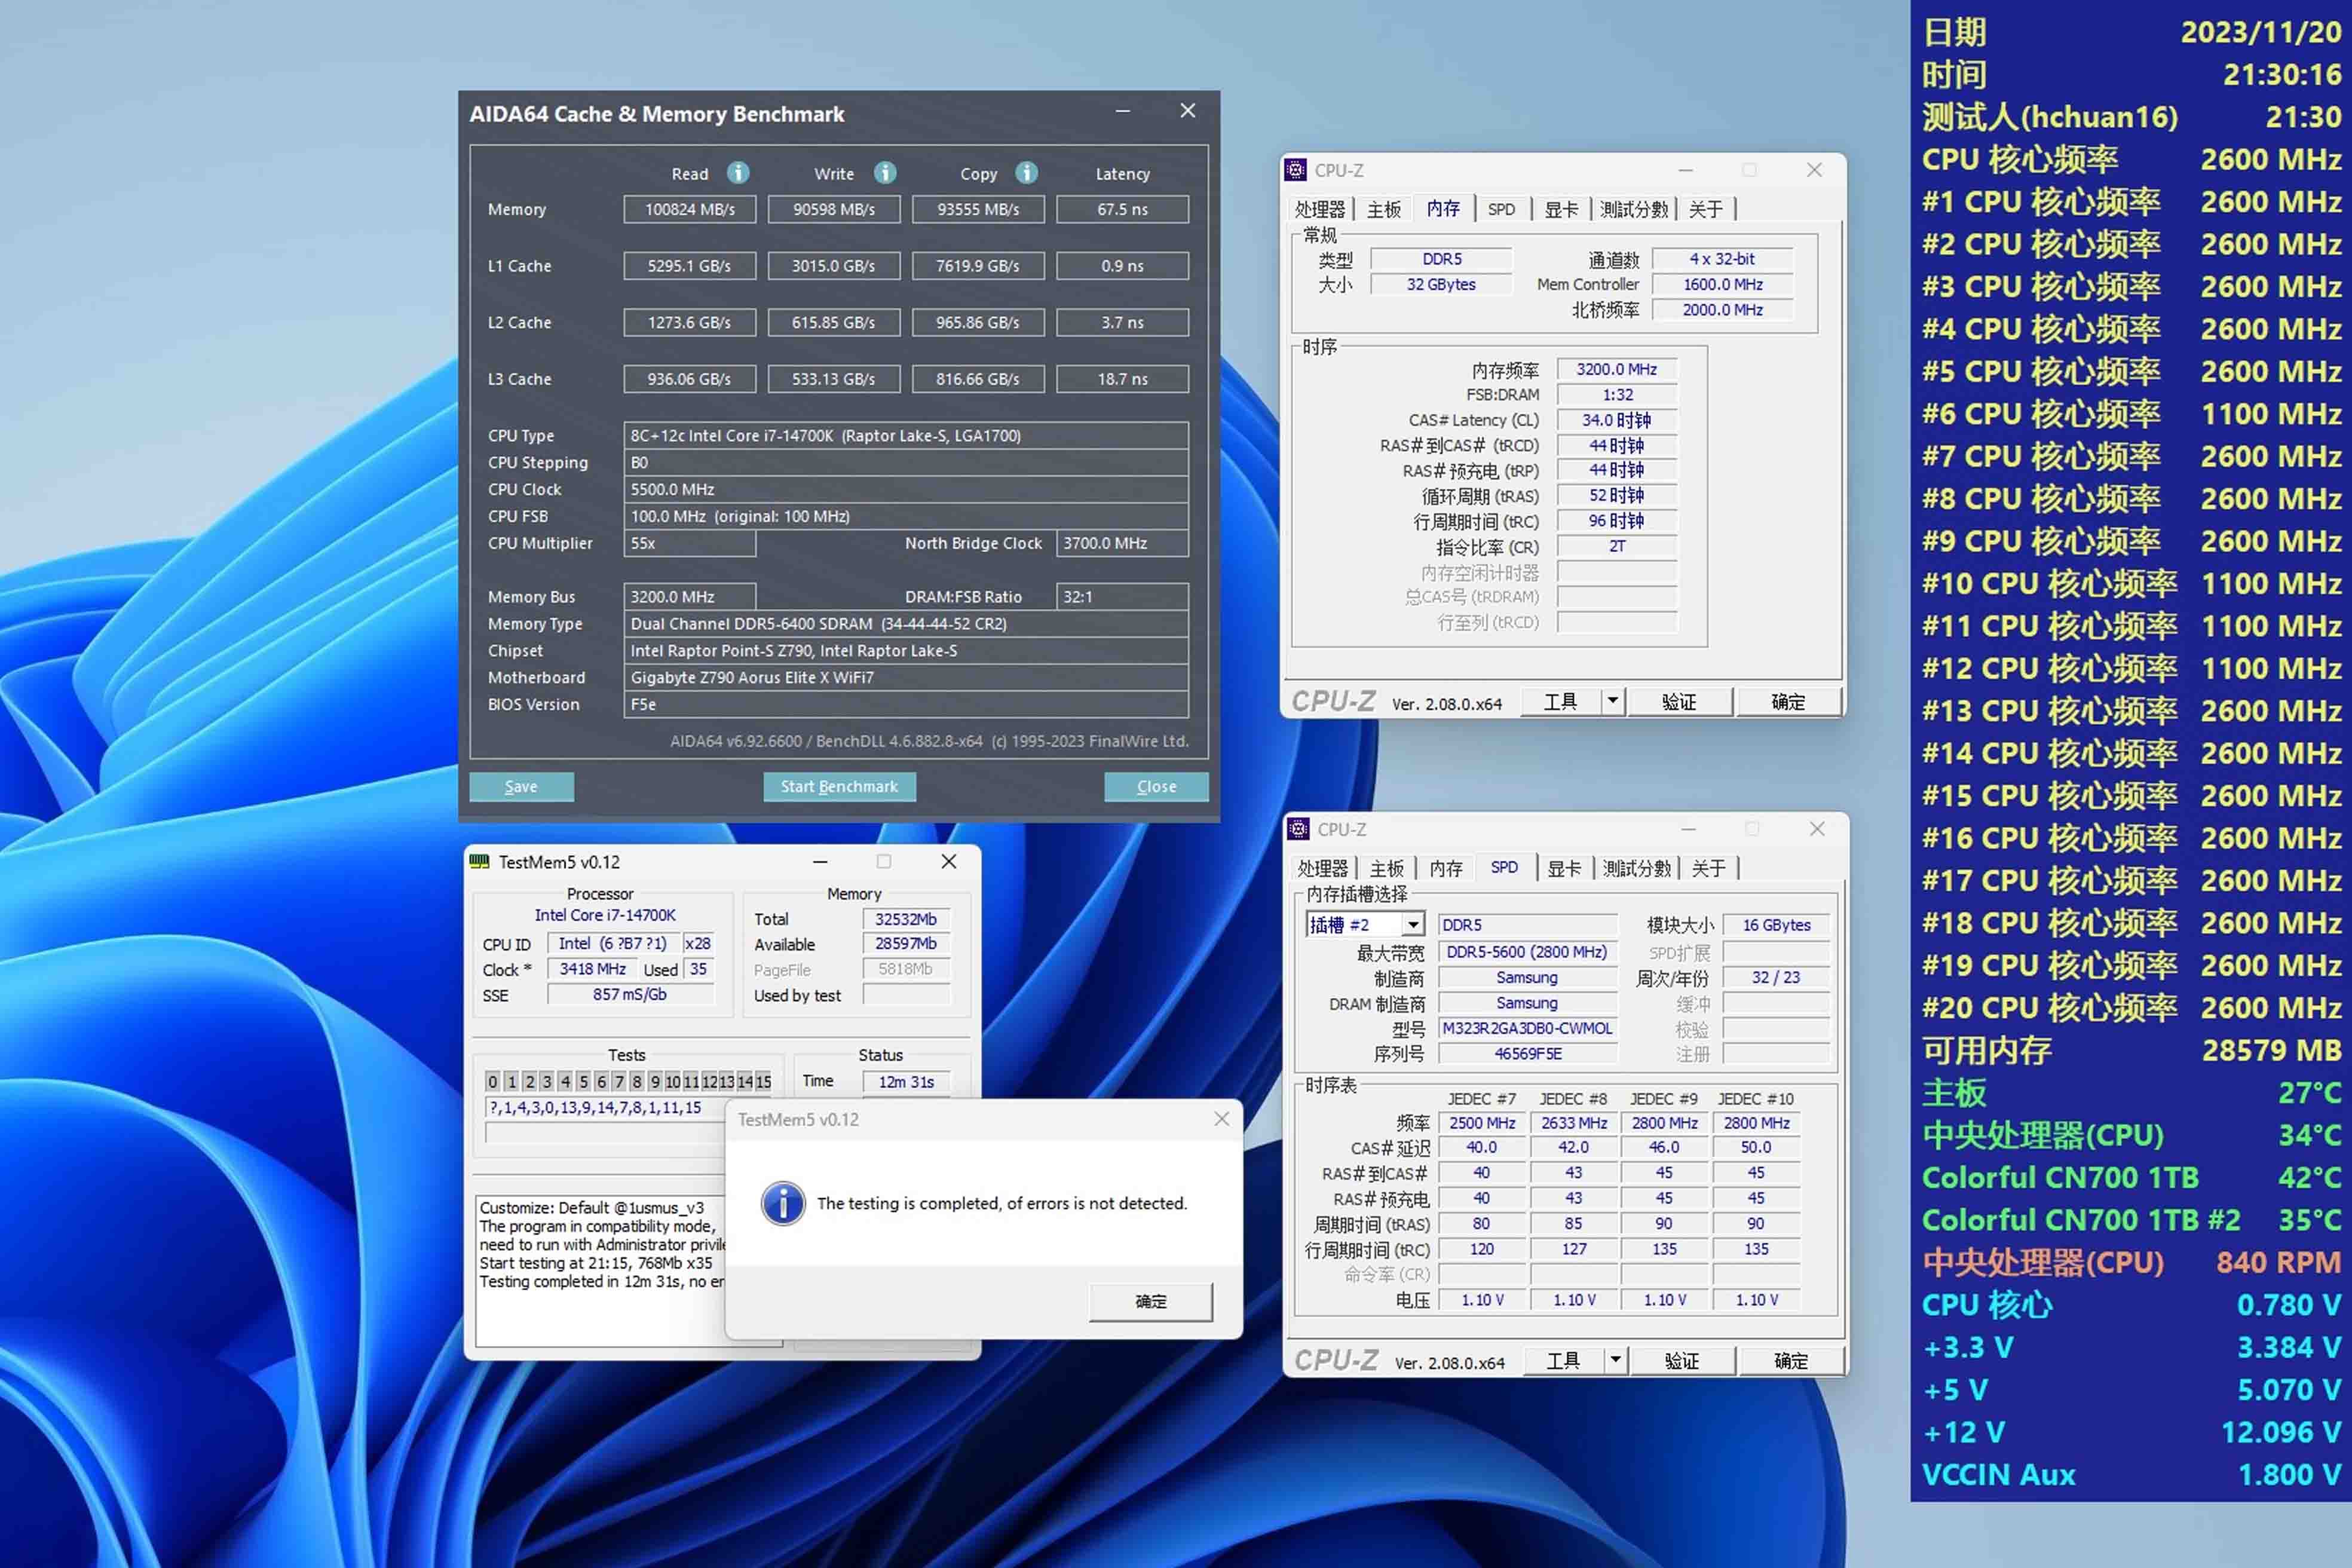This screenshot has width=2352, height=1568.
Task: Switch to 处理器 tab in lower CPU-Z
Action: pyautogui.click(x=1323, y=868)
